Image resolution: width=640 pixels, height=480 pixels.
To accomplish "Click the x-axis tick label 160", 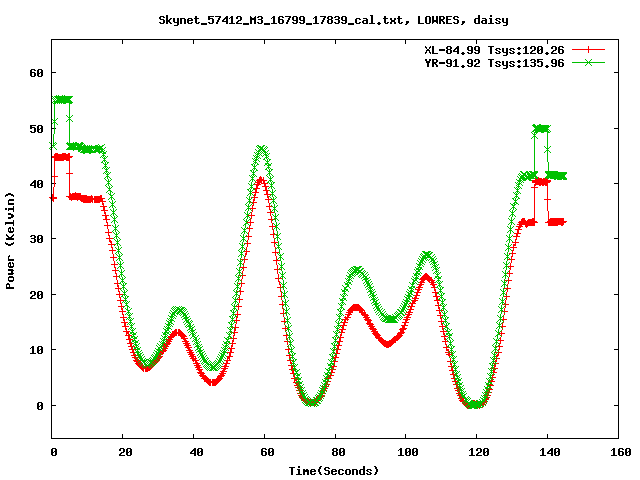I will coord(621,452).
